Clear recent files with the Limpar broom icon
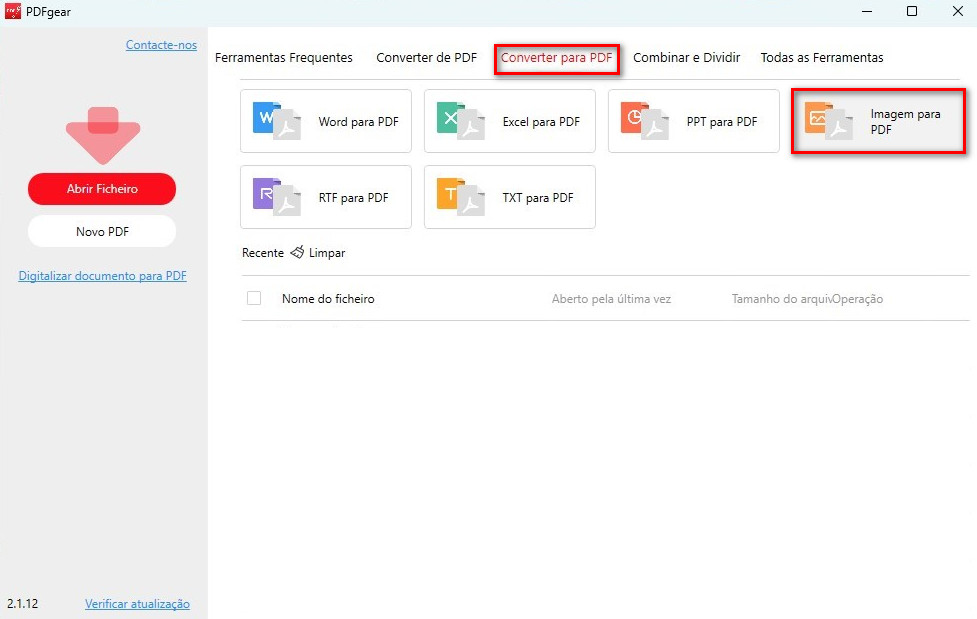 click(x=298, y=253)
